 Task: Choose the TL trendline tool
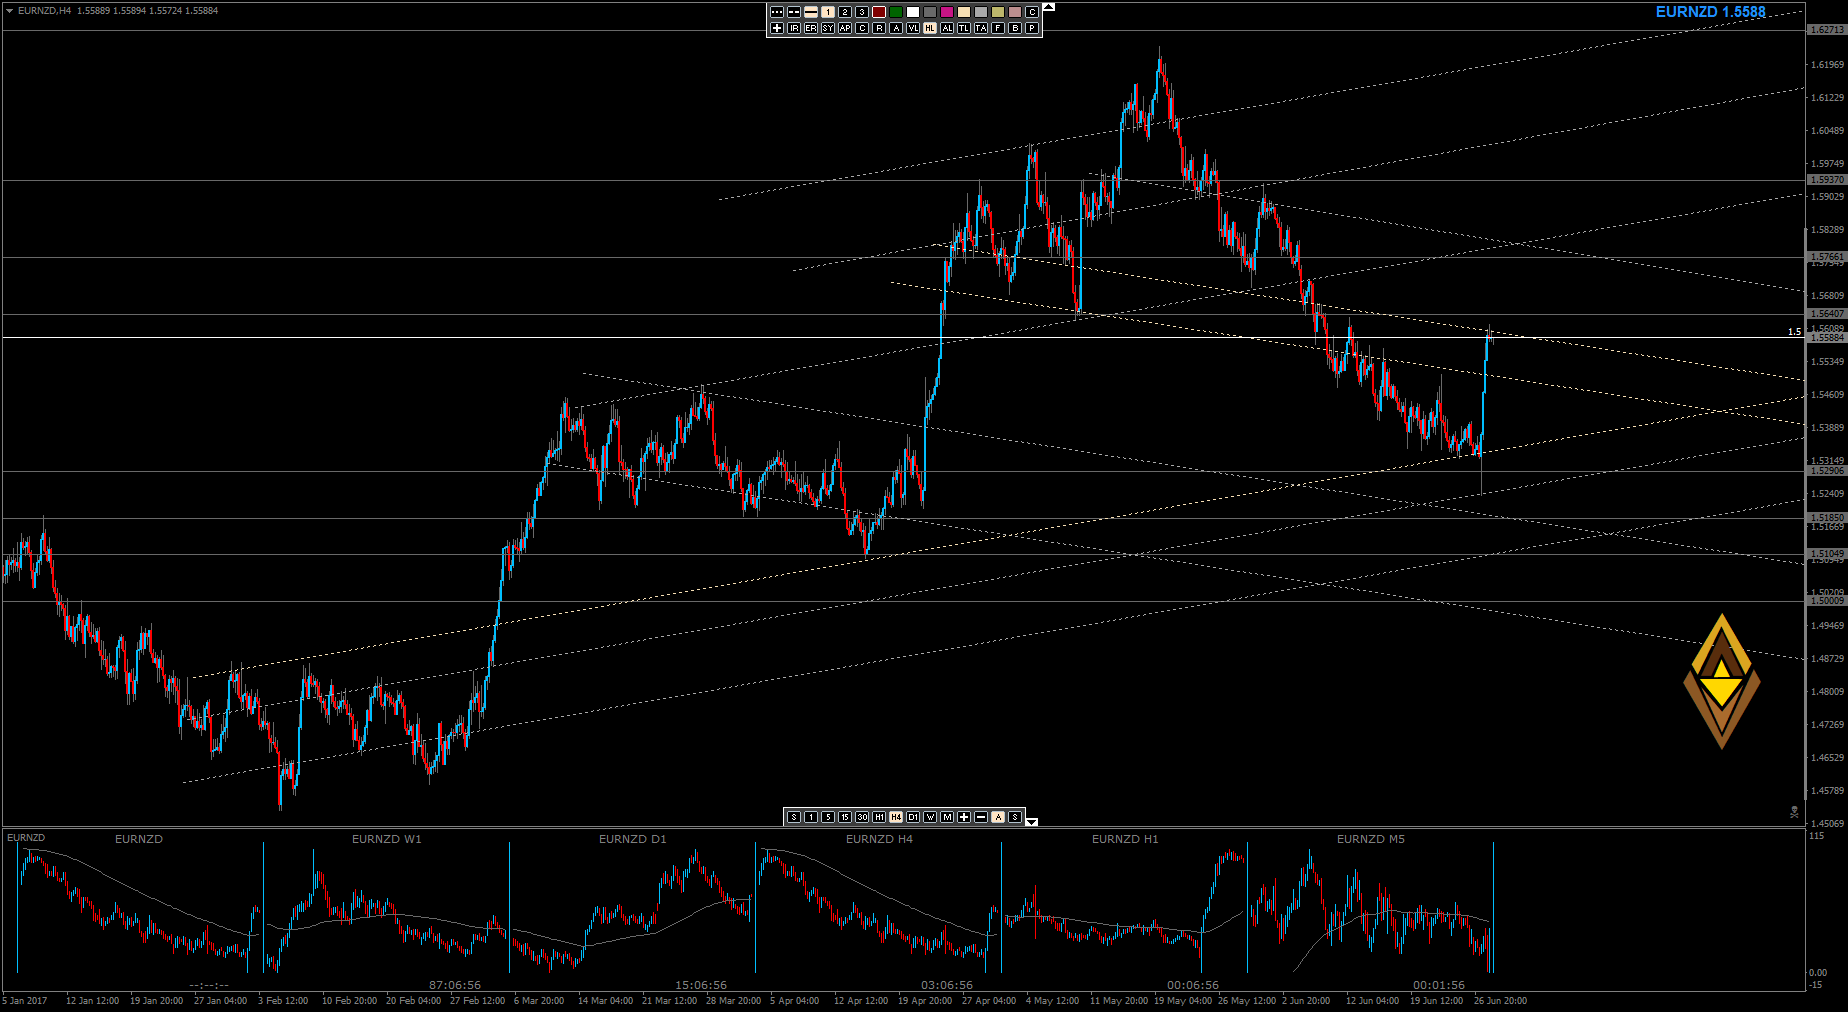964,28
